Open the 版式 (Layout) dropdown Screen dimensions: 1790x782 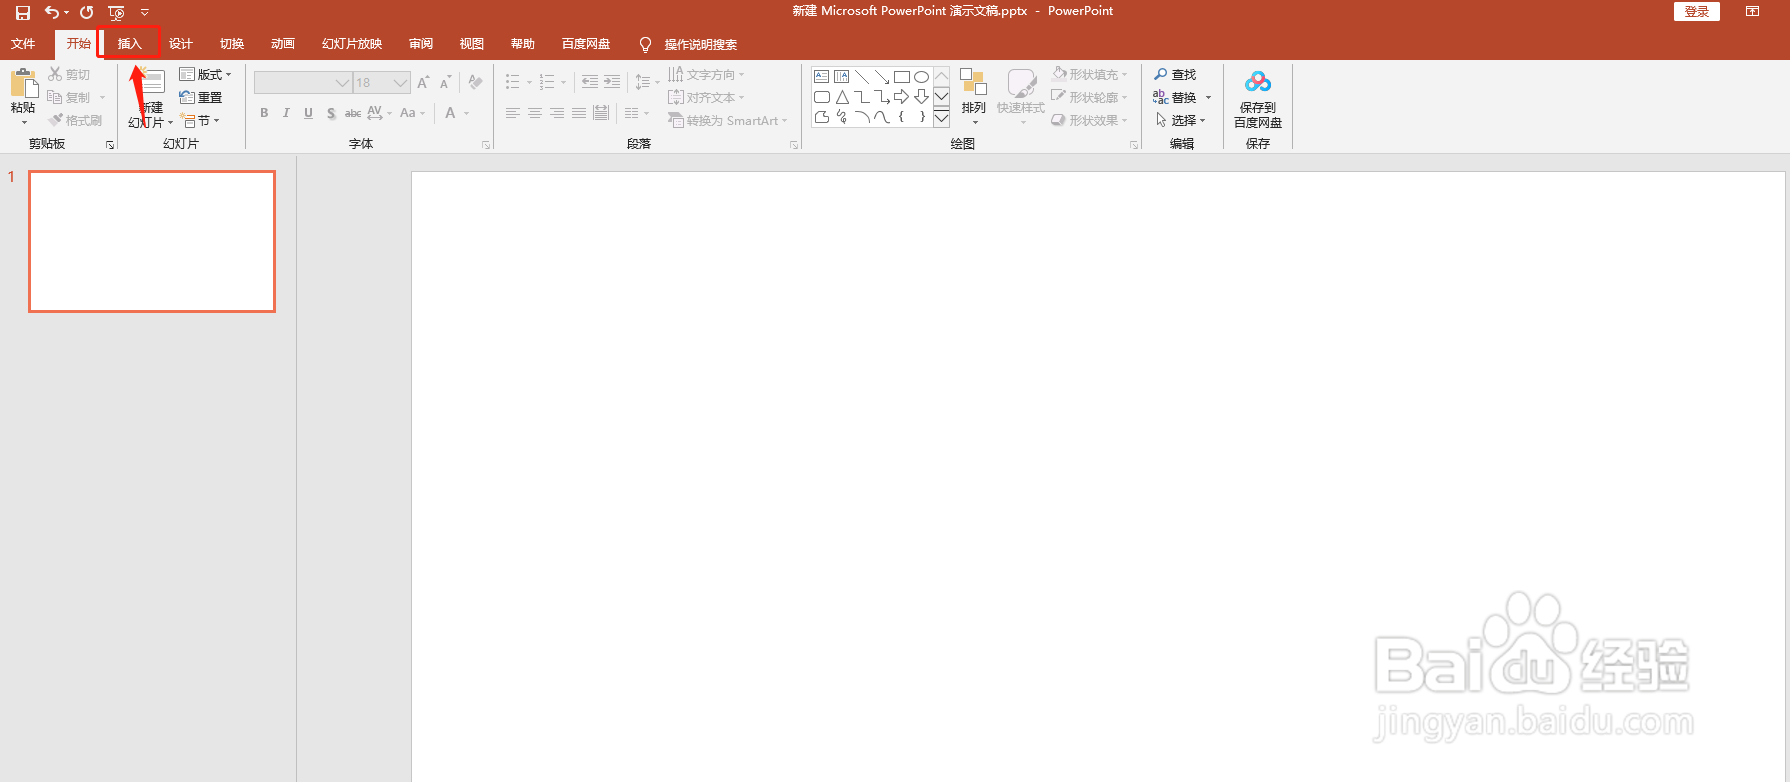(205, 74)
